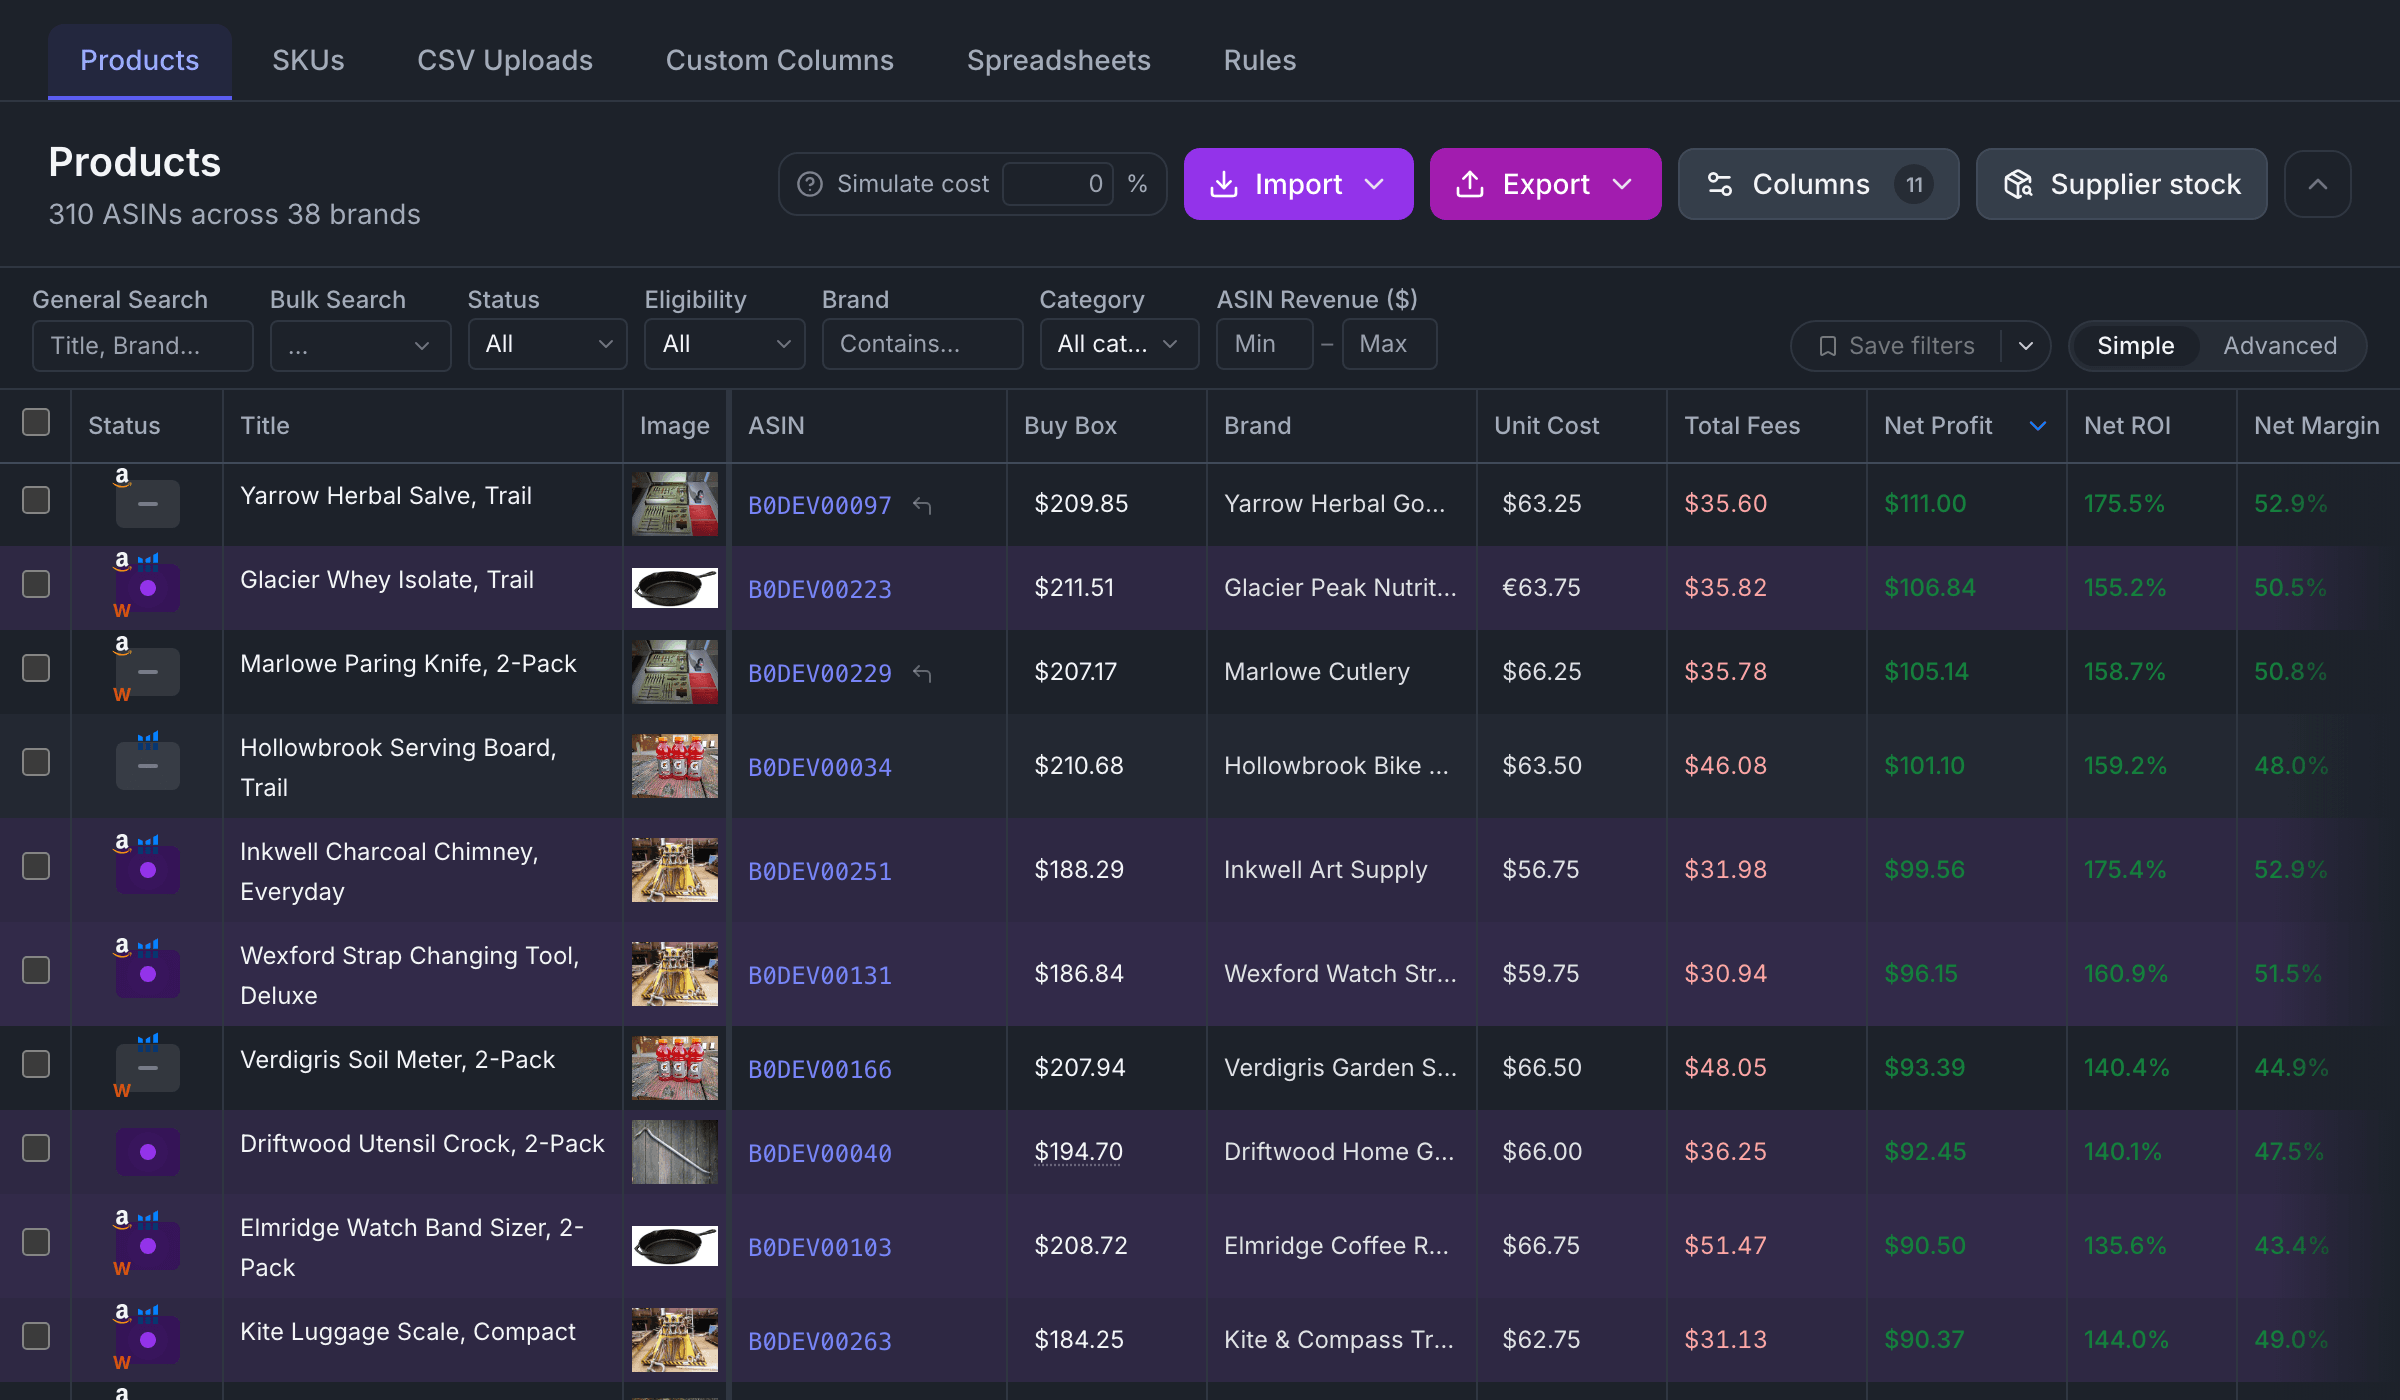Click the status dash badge for Yarrow Herbal Salve
The height and width of the screenshot is (1400, 2400).
(148, 504)
